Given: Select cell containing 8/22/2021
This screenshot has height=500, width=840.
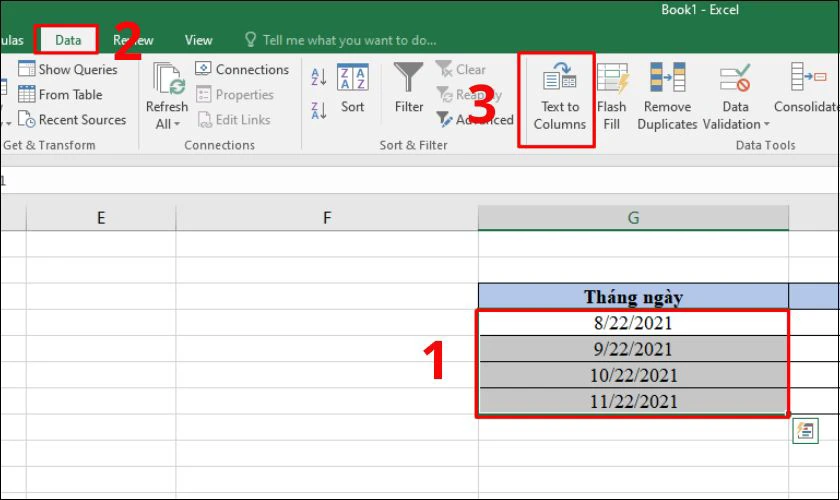Looking at the screenshot, I should point(633,323).
